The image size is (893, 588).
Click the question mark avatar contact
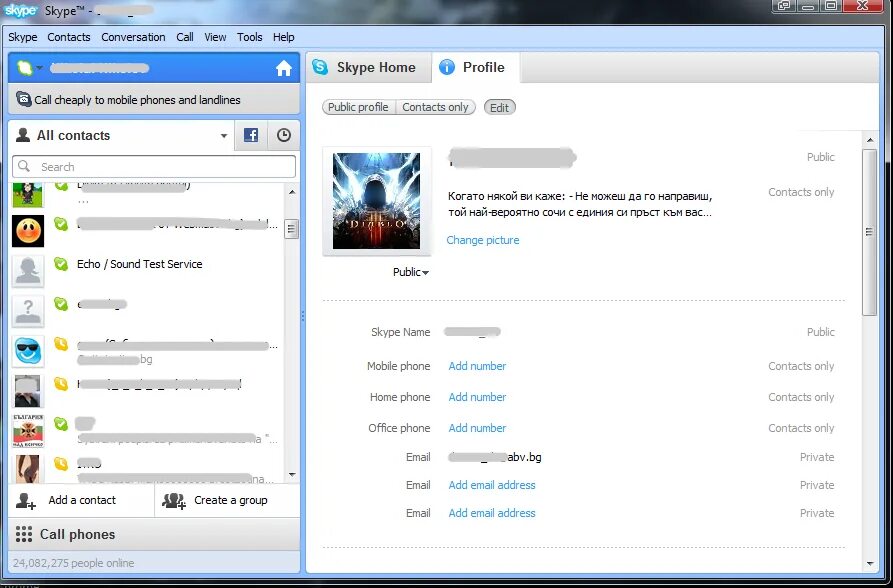coord(28,311)
